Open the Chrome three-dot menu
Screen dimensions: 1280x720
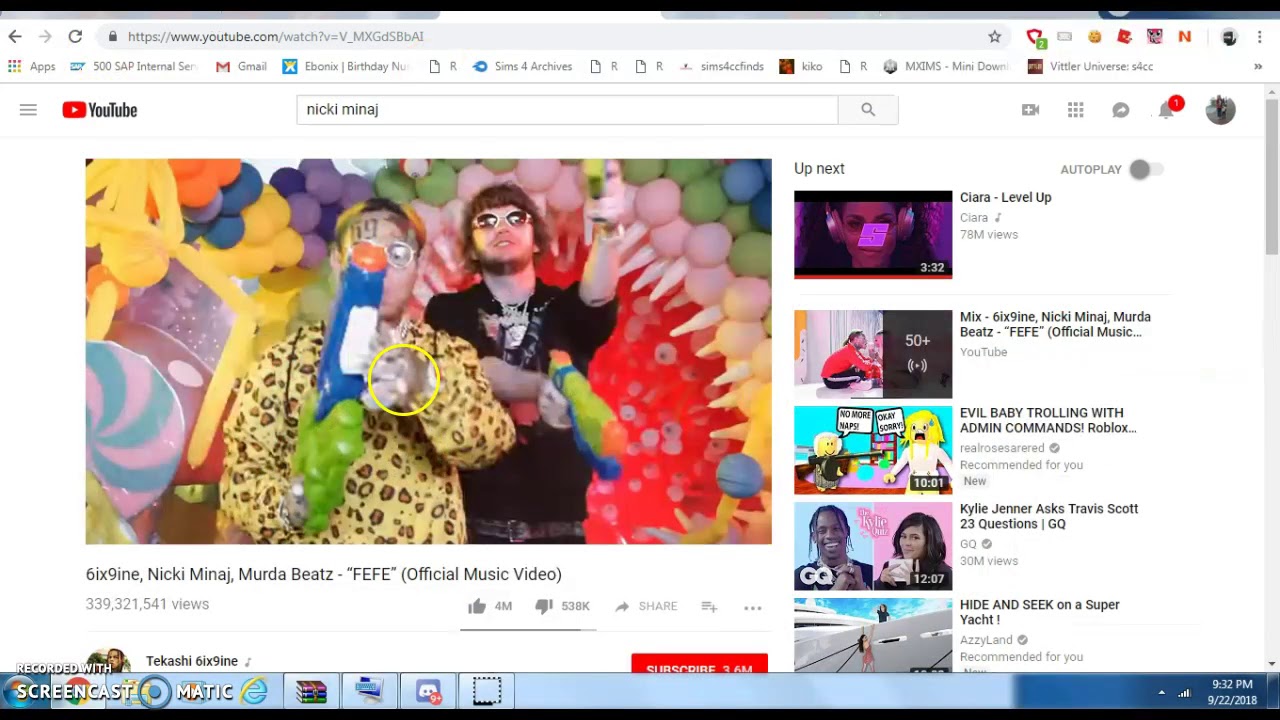point(1260,37)
